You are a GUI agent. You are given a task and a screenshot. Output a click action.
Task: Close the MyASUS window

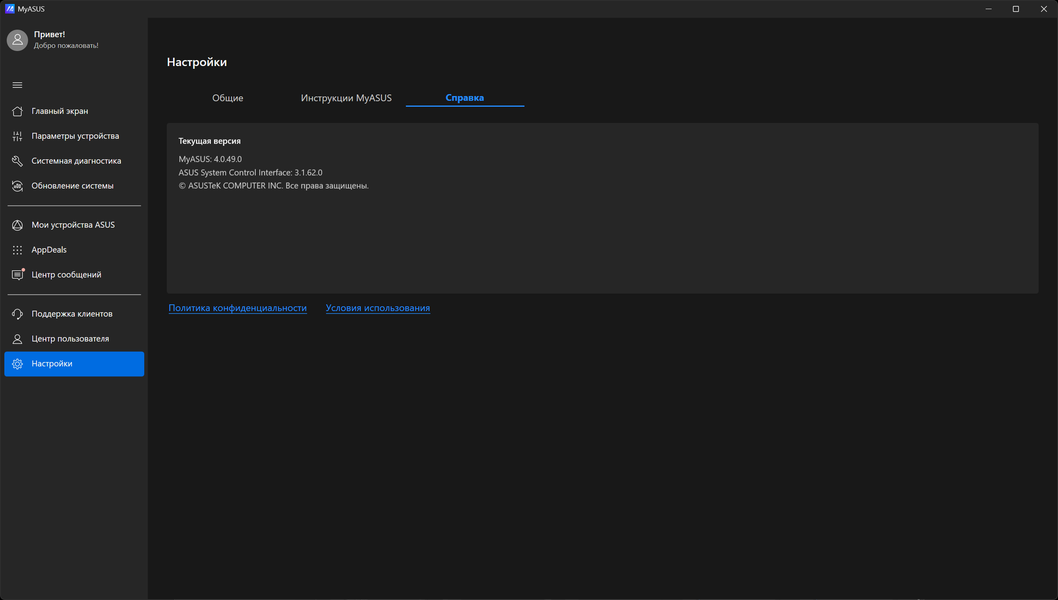[1043, 9]
